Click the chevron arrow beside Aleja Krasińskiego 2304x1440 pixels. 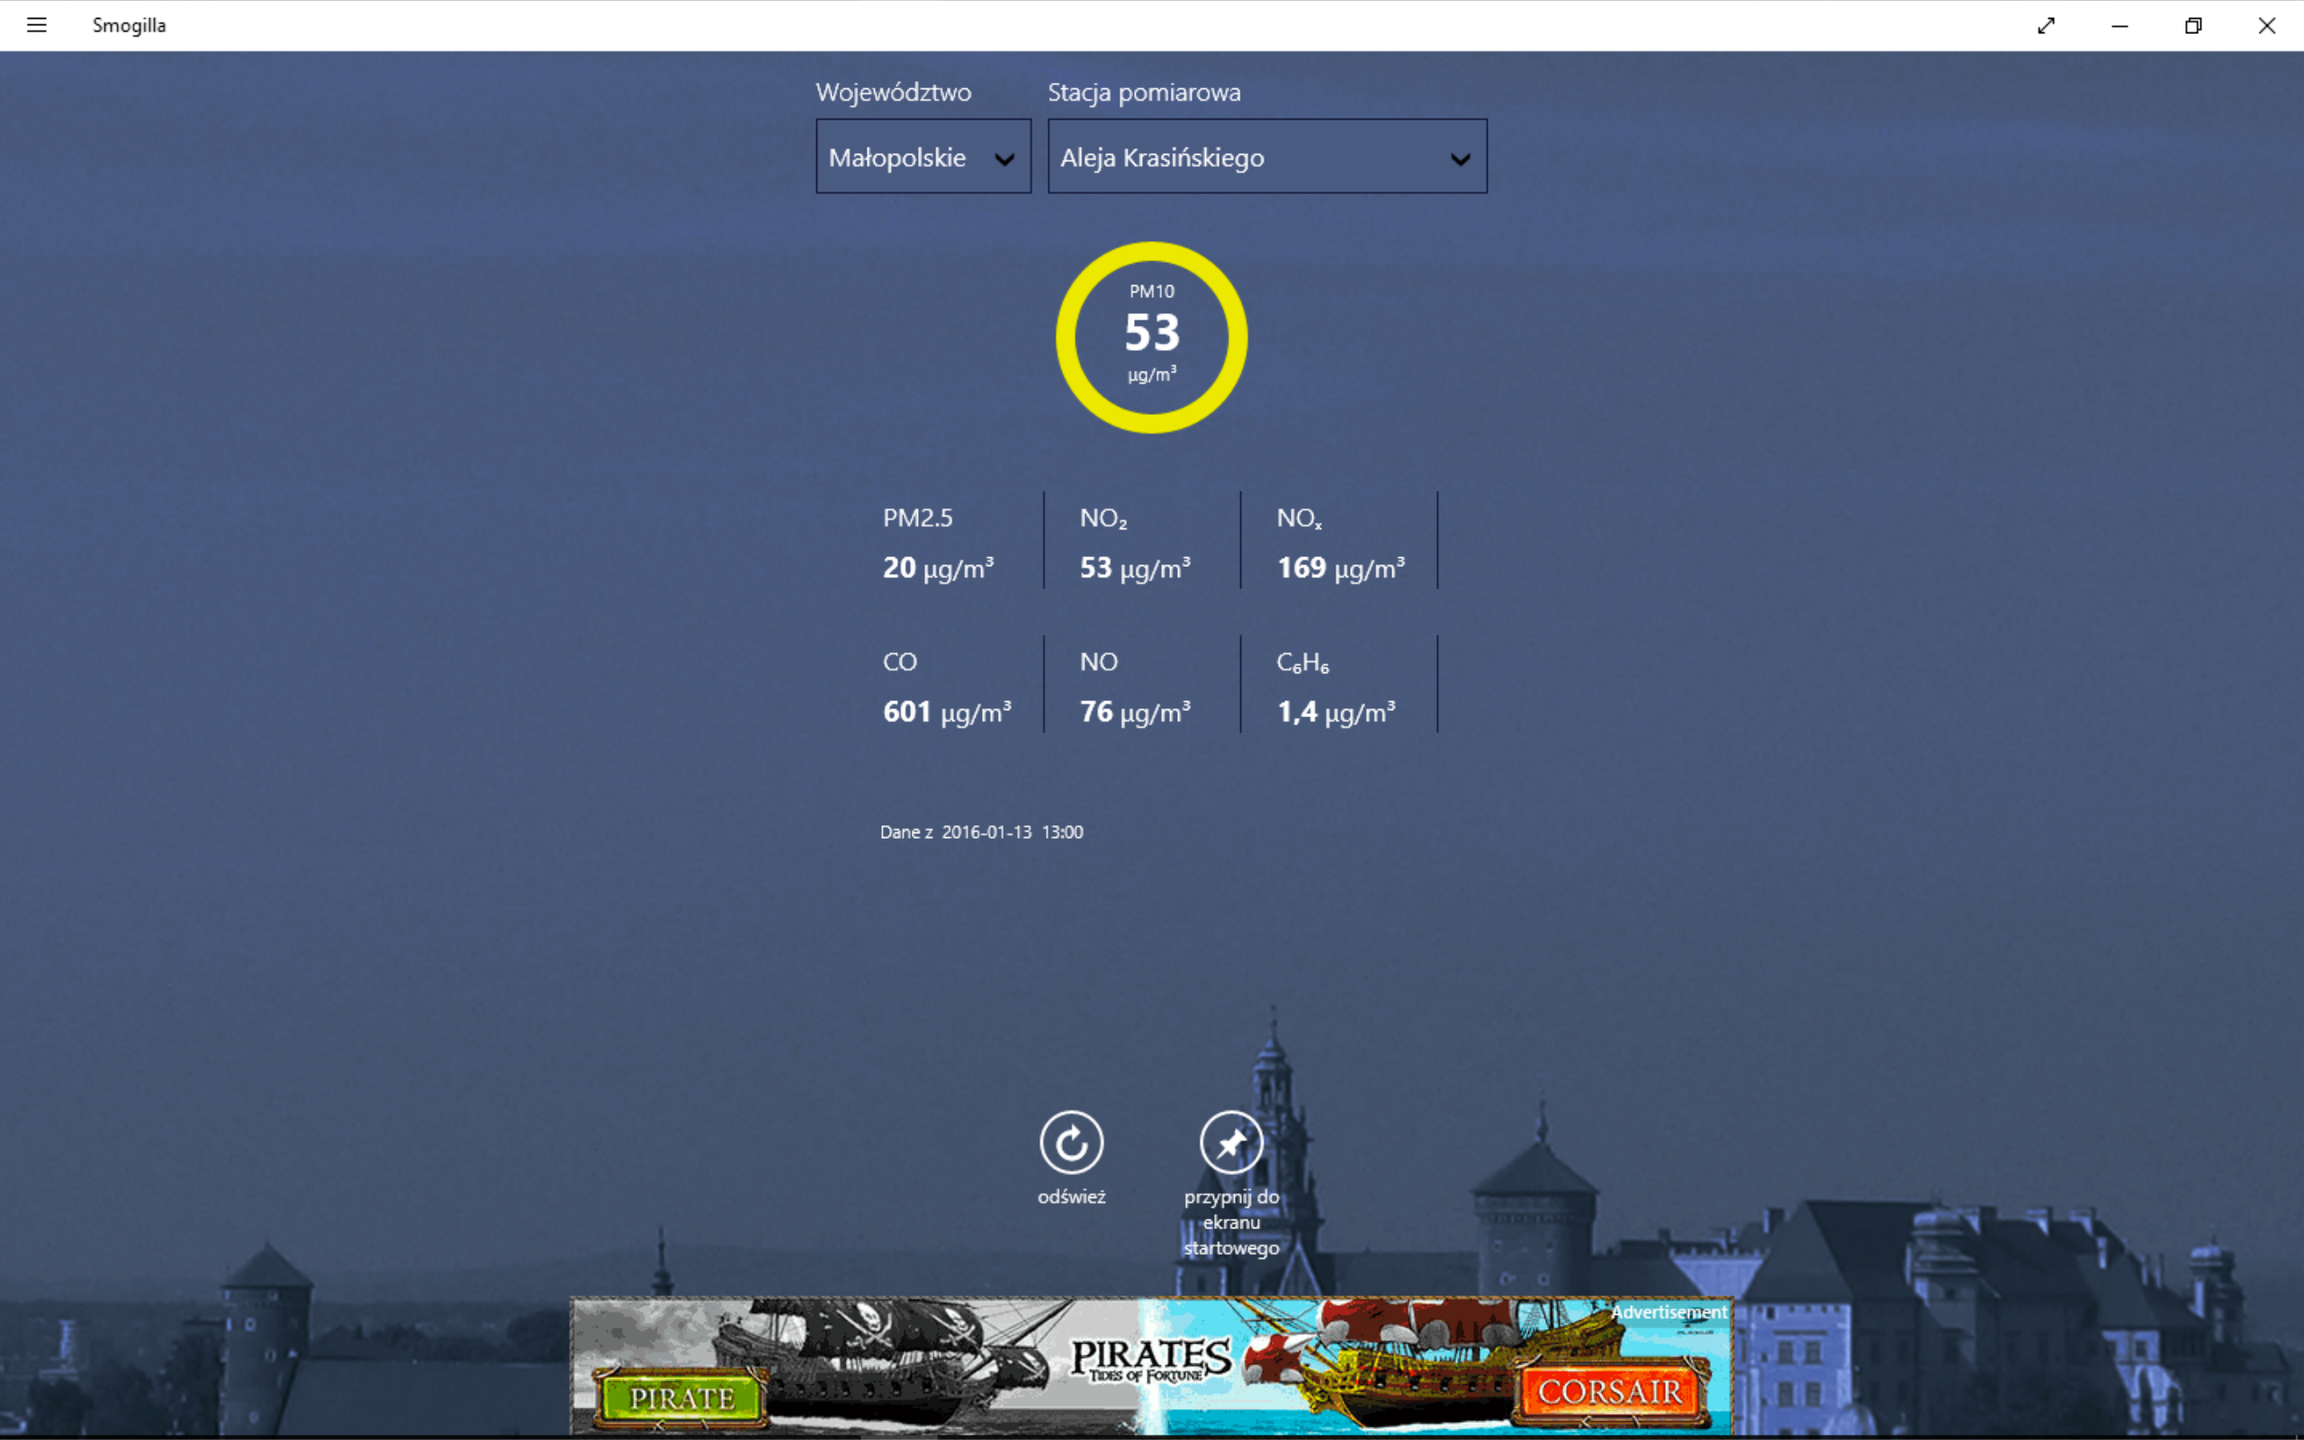(x=1460, y=159)
